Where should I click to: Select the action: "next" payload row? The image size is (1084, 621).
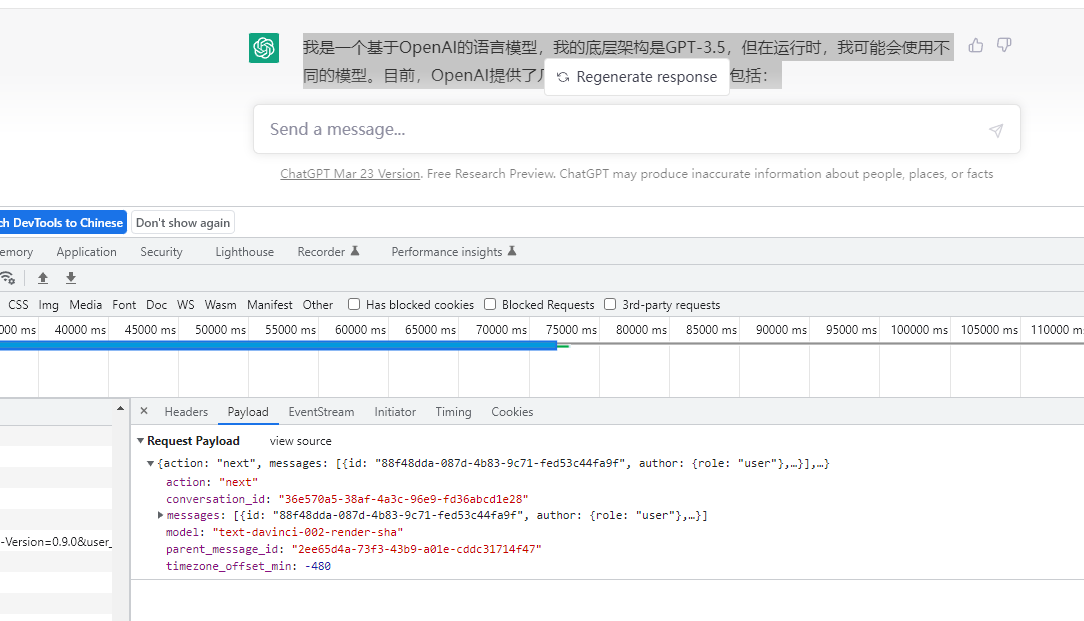pos(212,482)
